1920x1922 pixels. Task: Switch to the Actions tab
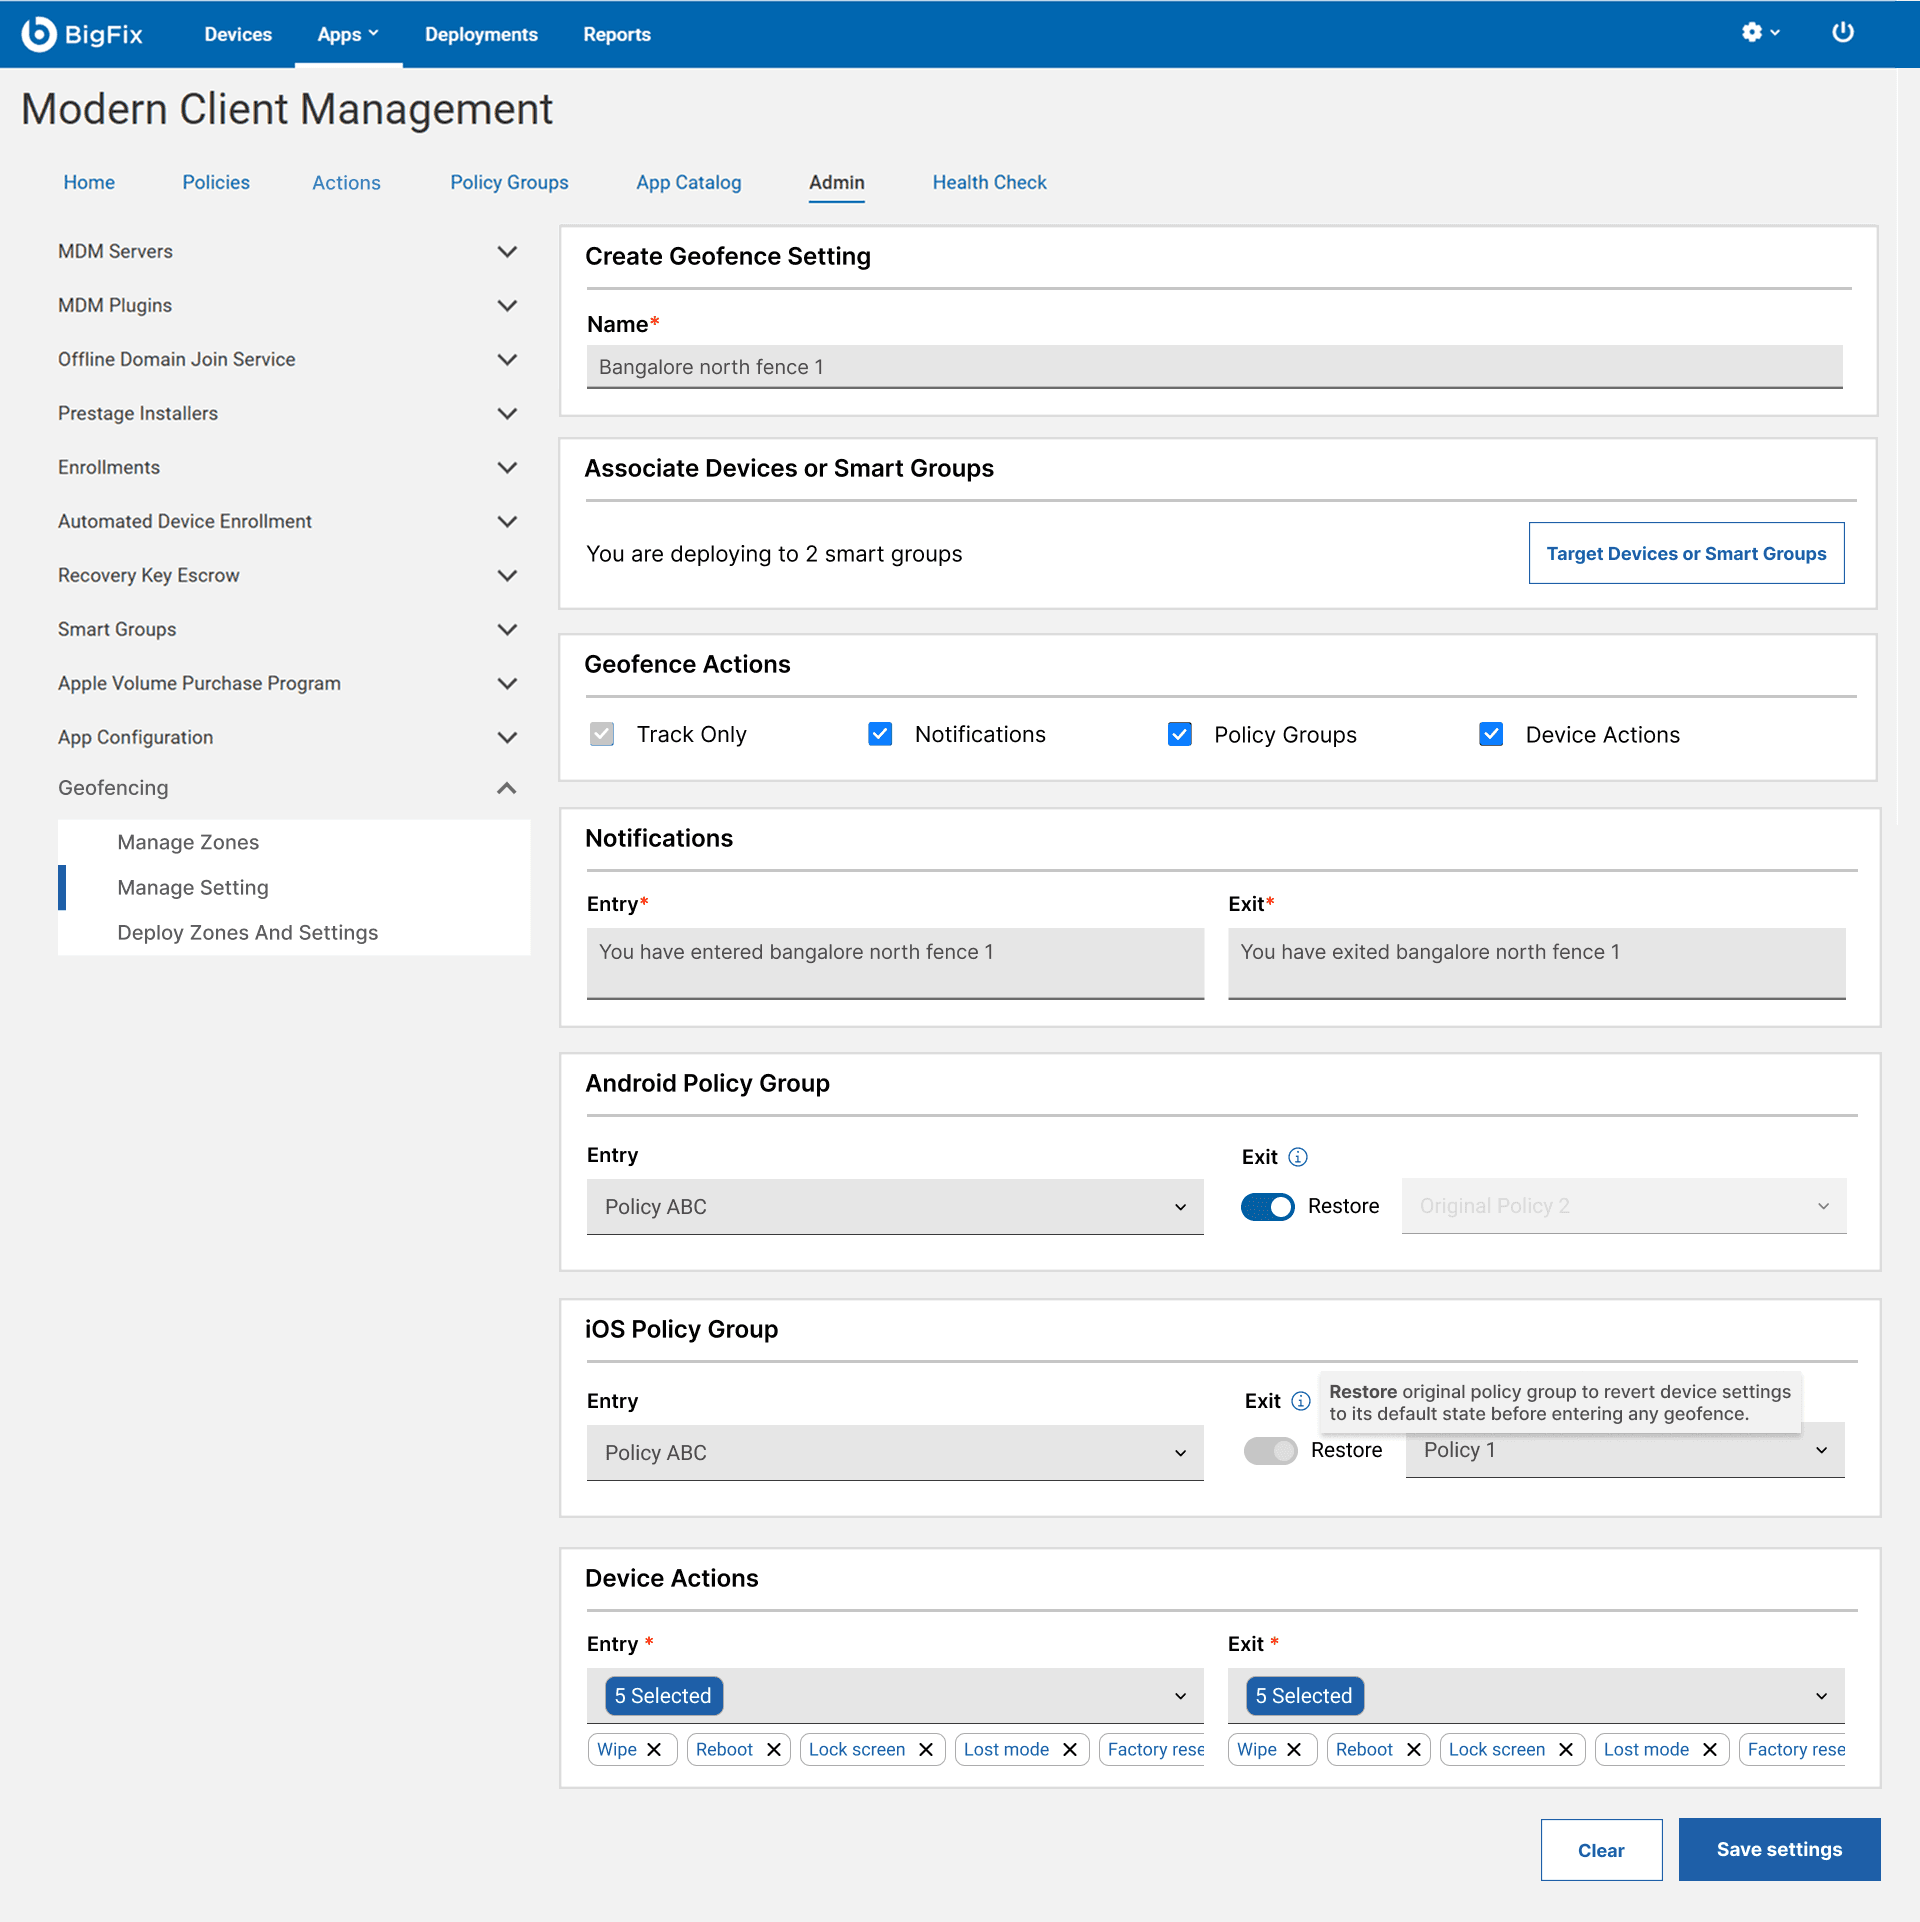[x=346, y=182]
